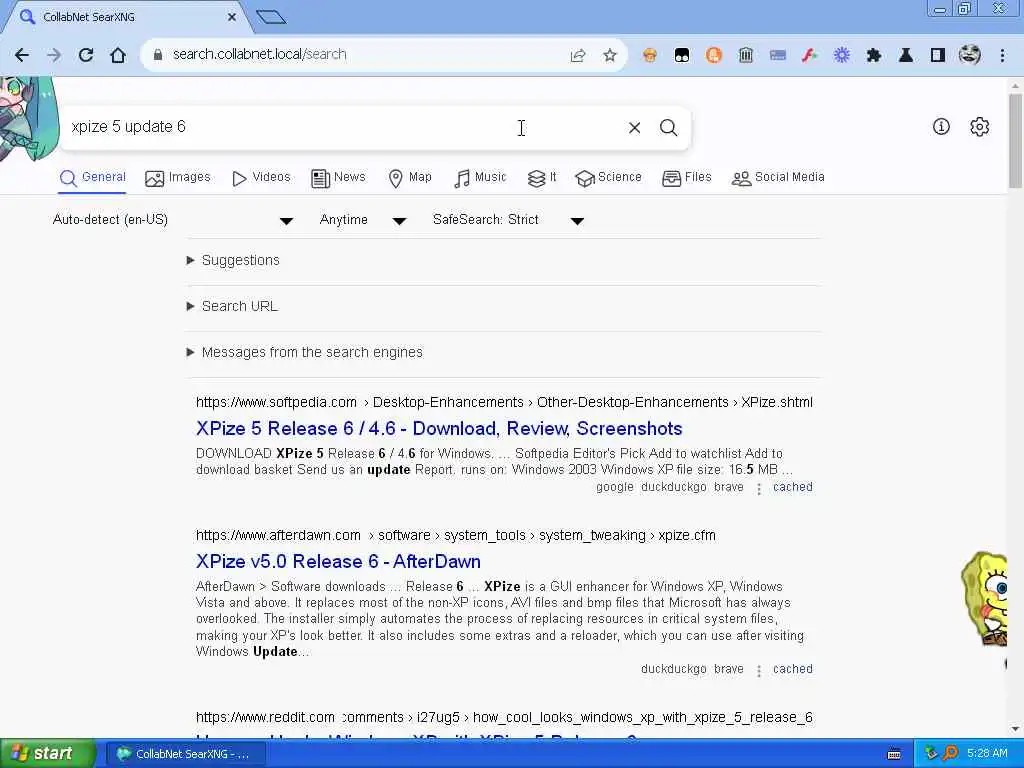Submit search with magnifier icon
Screen dimensions: 1024x768
(x=668, y=128)
